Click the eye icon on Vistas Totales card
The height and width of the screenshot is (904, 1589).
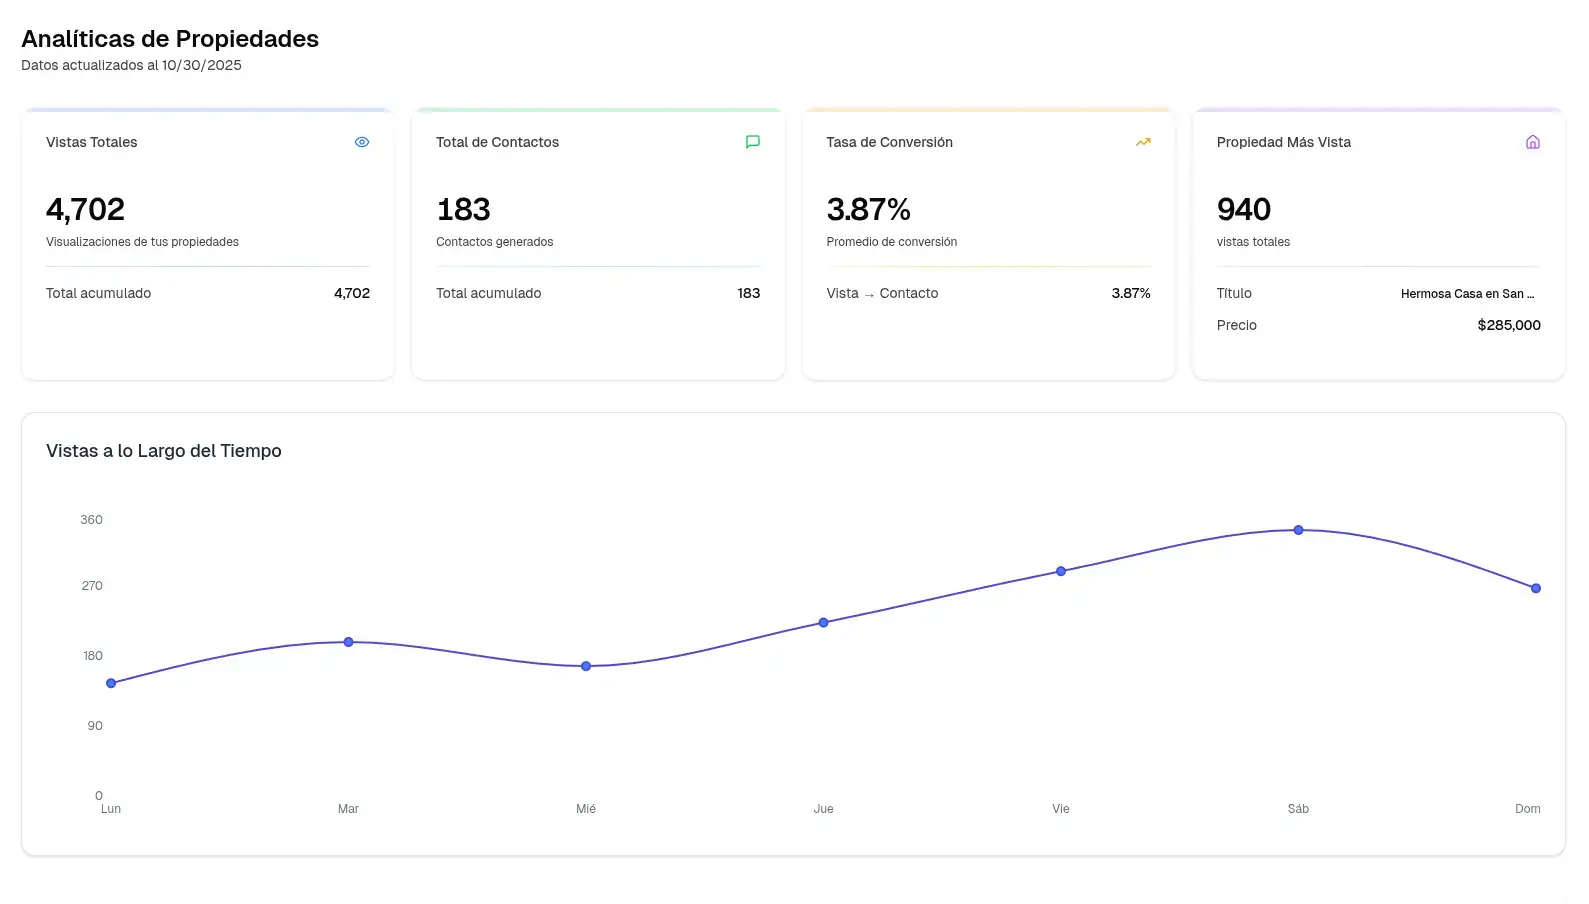(x=362, y=142)
